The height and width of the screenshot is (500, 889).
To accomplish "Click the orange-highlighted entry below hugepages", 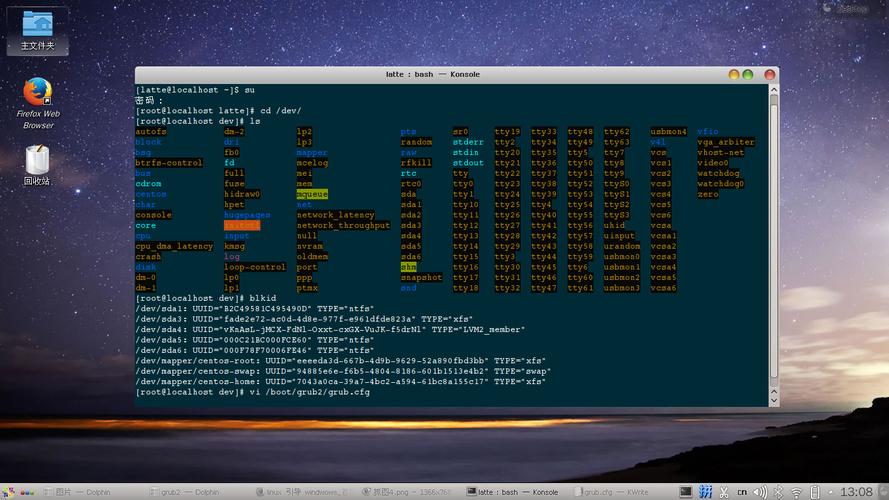I will (242, 225).
